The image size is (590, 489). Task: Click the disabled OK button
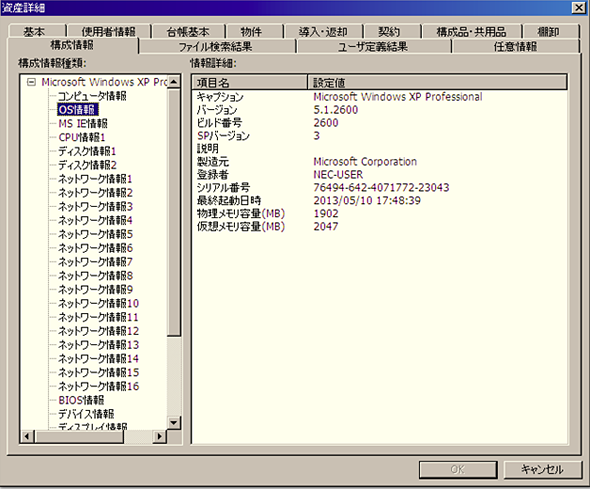pyautogui.click(x=458, y=469)
